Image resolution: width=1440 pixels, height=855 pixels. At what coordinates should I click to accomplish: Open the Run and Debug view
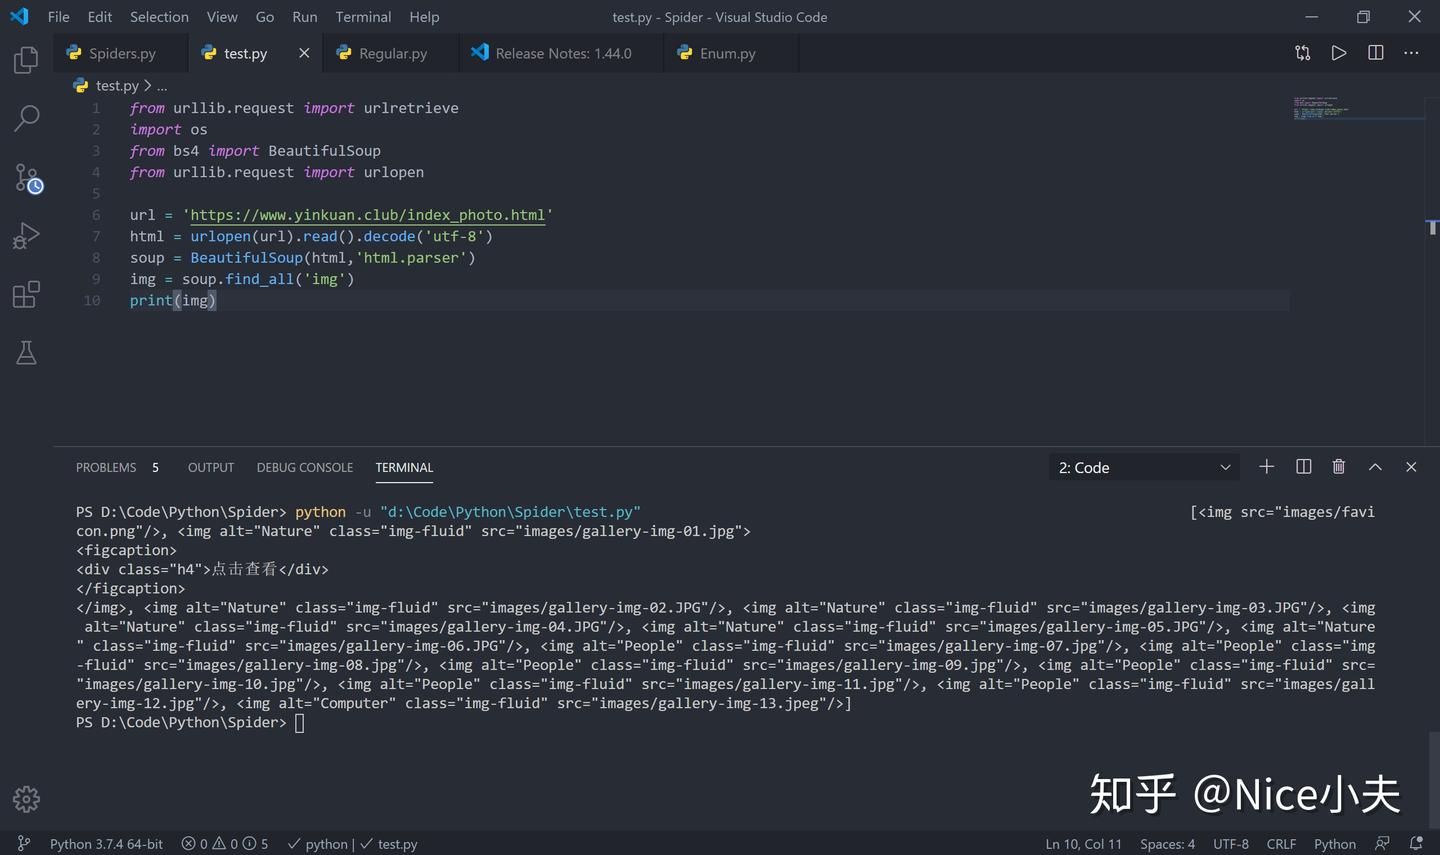tap(25, 235)
